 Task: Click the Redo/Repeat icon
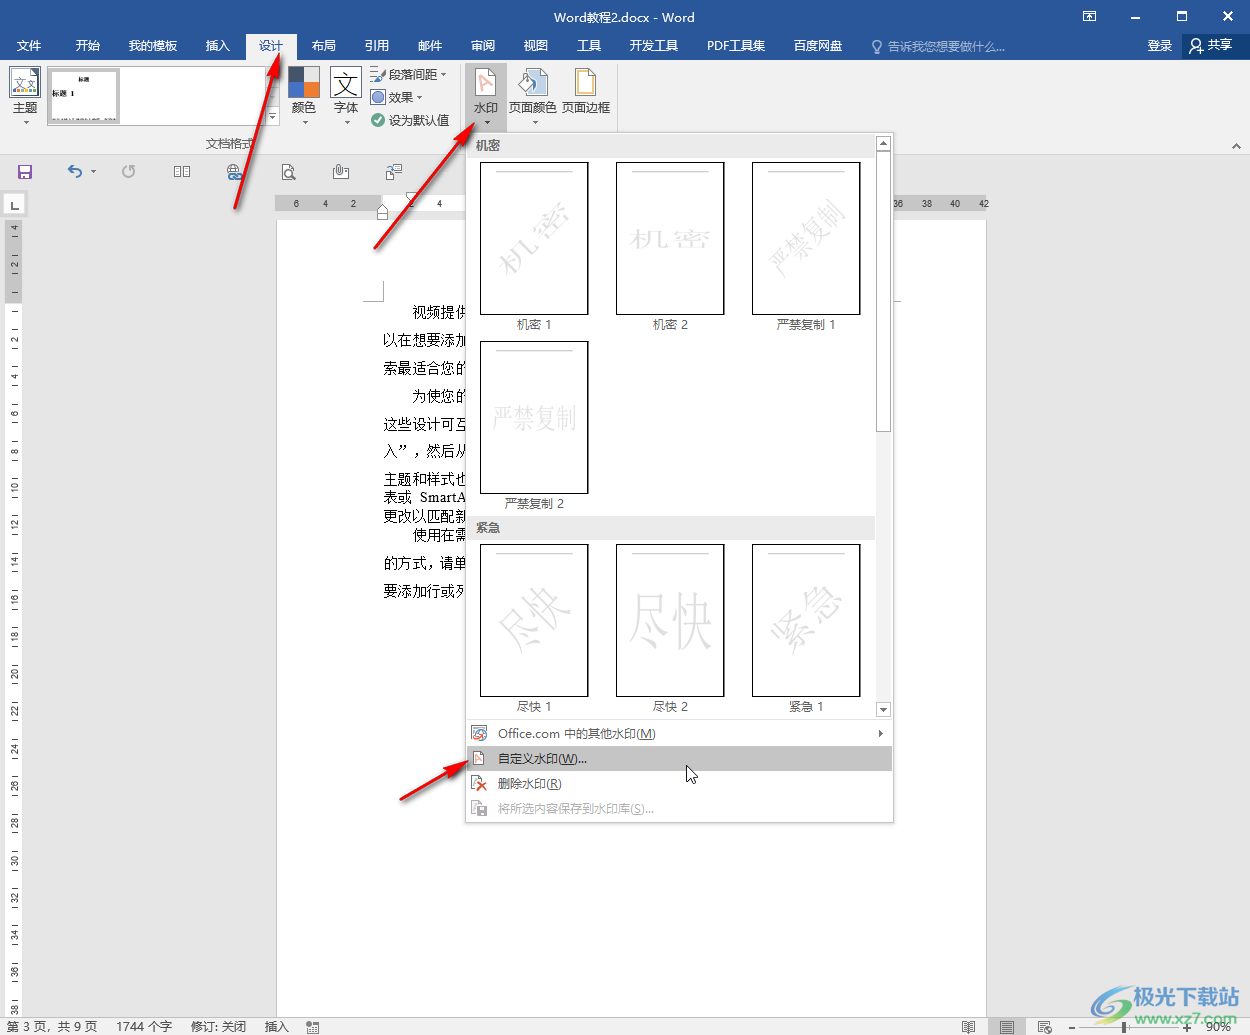(128, 172)
